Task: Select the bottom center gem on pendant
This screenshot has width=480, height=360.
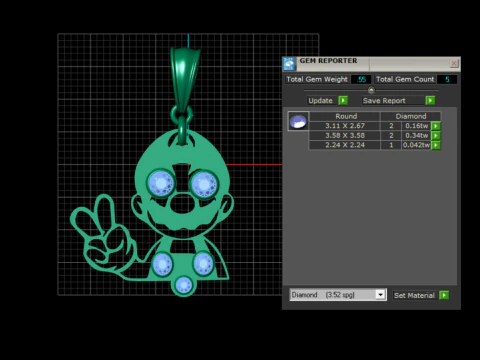Action: pyautogui.click(x=183, y=285)
